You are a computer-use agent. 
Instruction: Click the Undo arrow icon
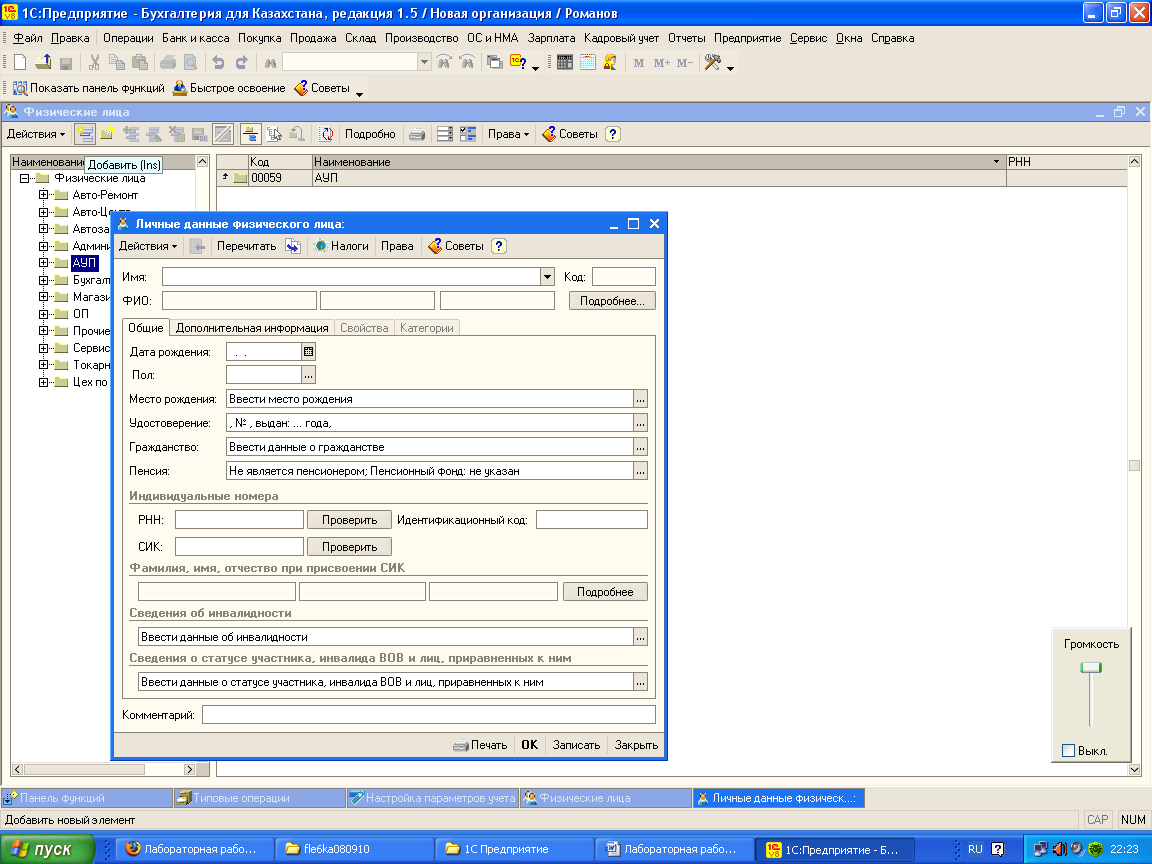(218, 63)
